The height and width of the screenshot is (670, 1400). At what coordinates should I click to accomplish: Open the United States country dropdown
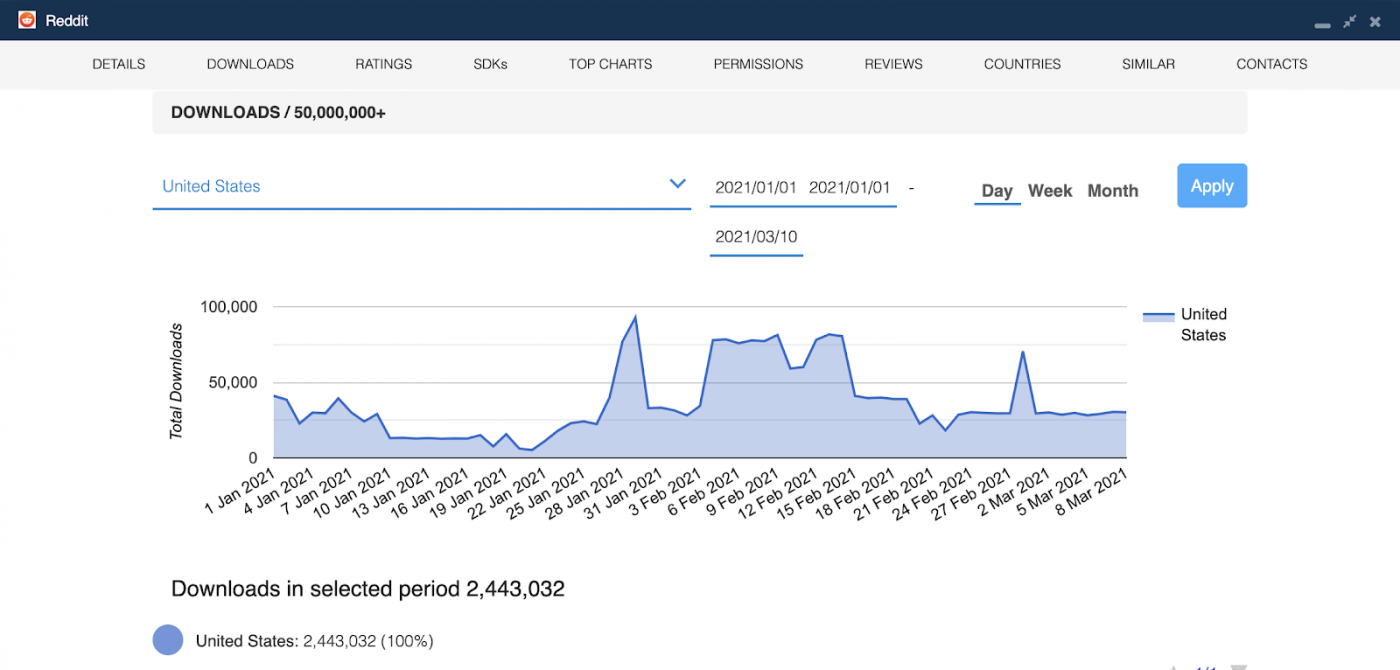pyautogui.click(x=211, y=186)
